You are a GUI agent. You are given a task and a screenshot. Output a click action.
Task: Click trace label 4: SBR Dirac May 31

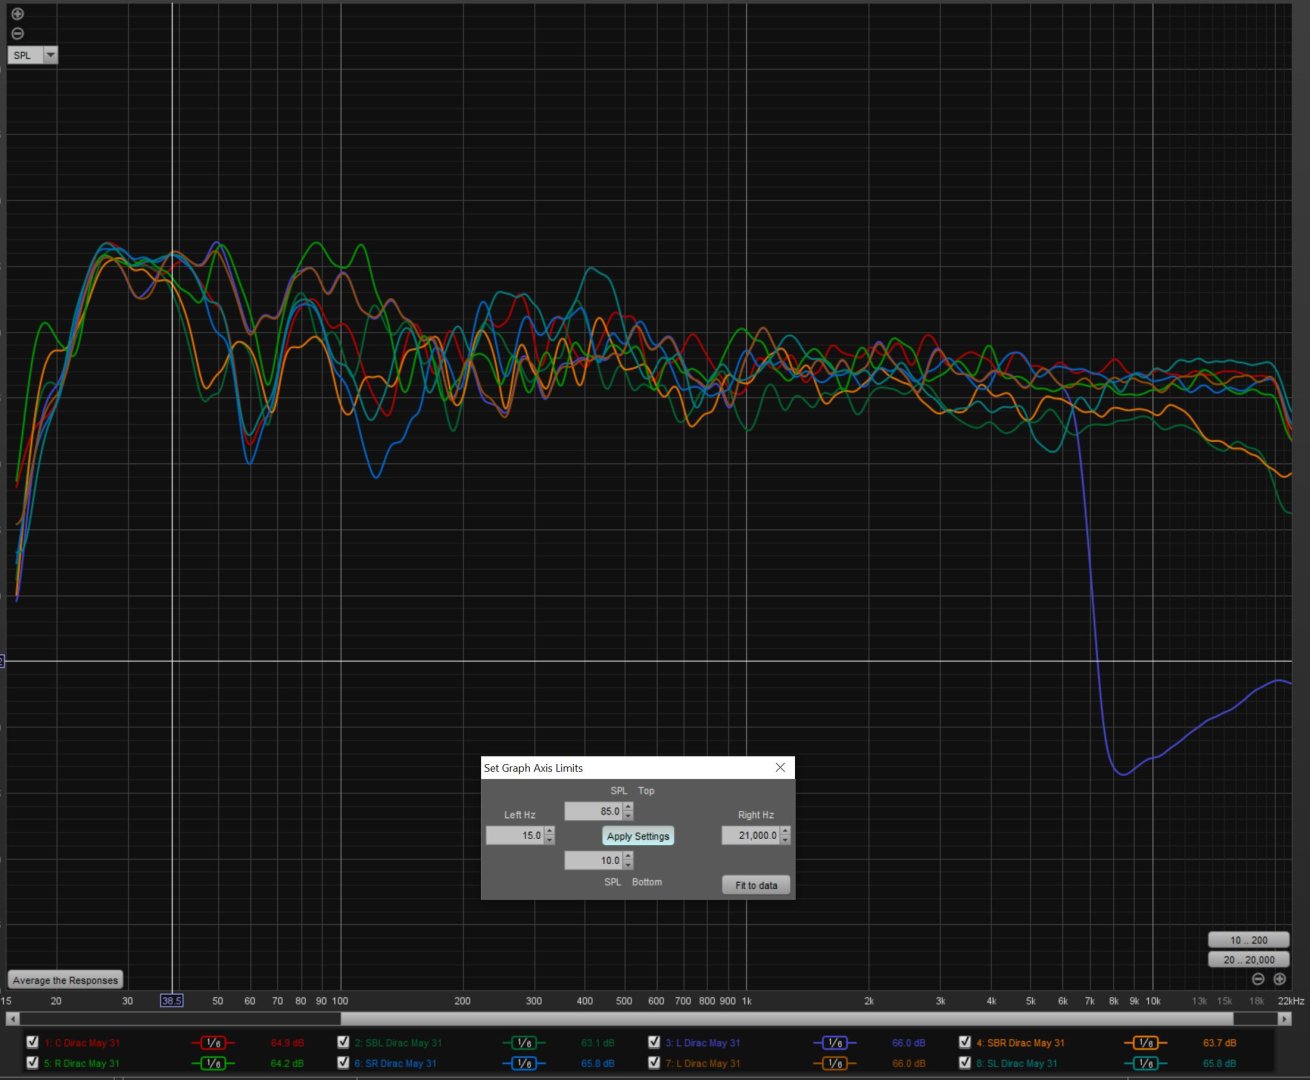point(1020,1043)
